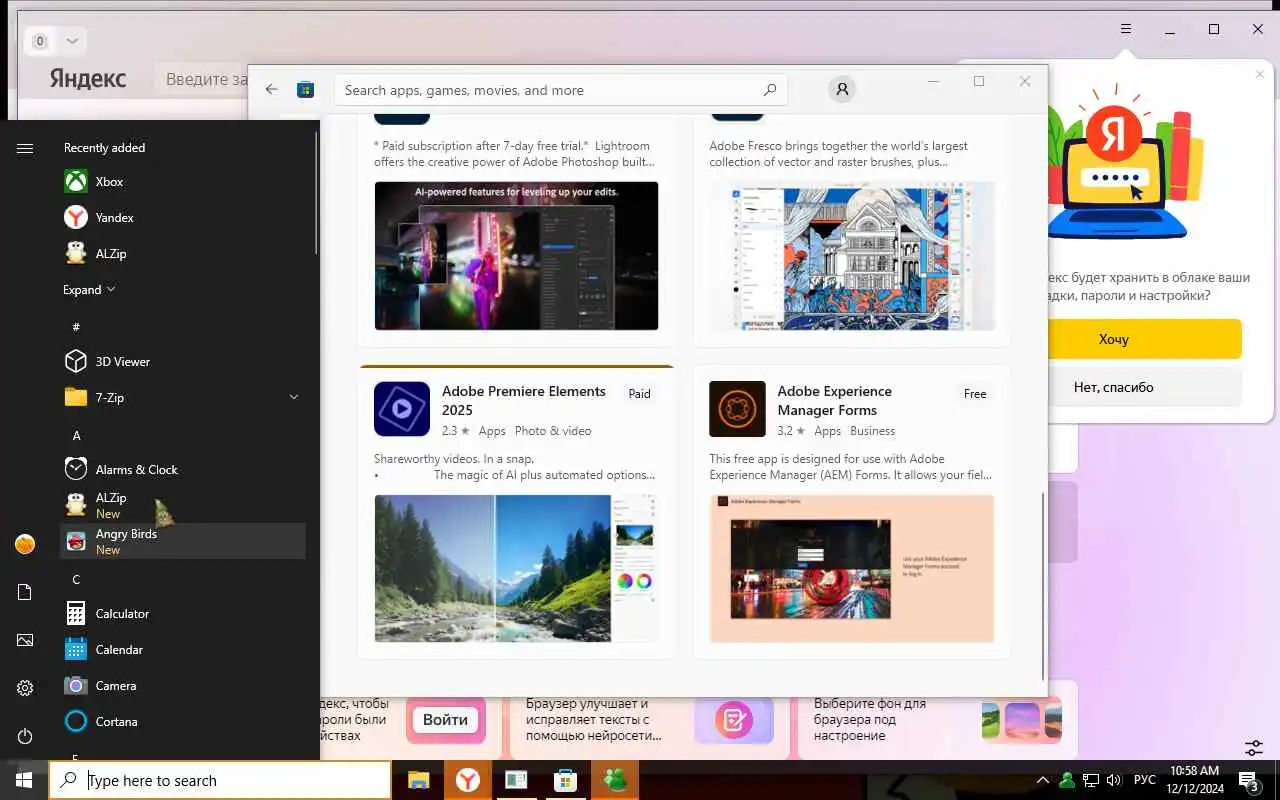Open Yandex tab counter dropdown arrow
This screenshot has height=800, width=1280.
[72, 41]
